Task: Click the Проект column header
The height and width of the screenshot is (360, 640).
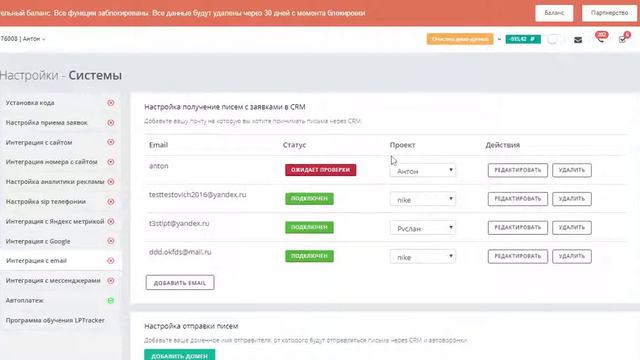Action: [x=402, y=145]
